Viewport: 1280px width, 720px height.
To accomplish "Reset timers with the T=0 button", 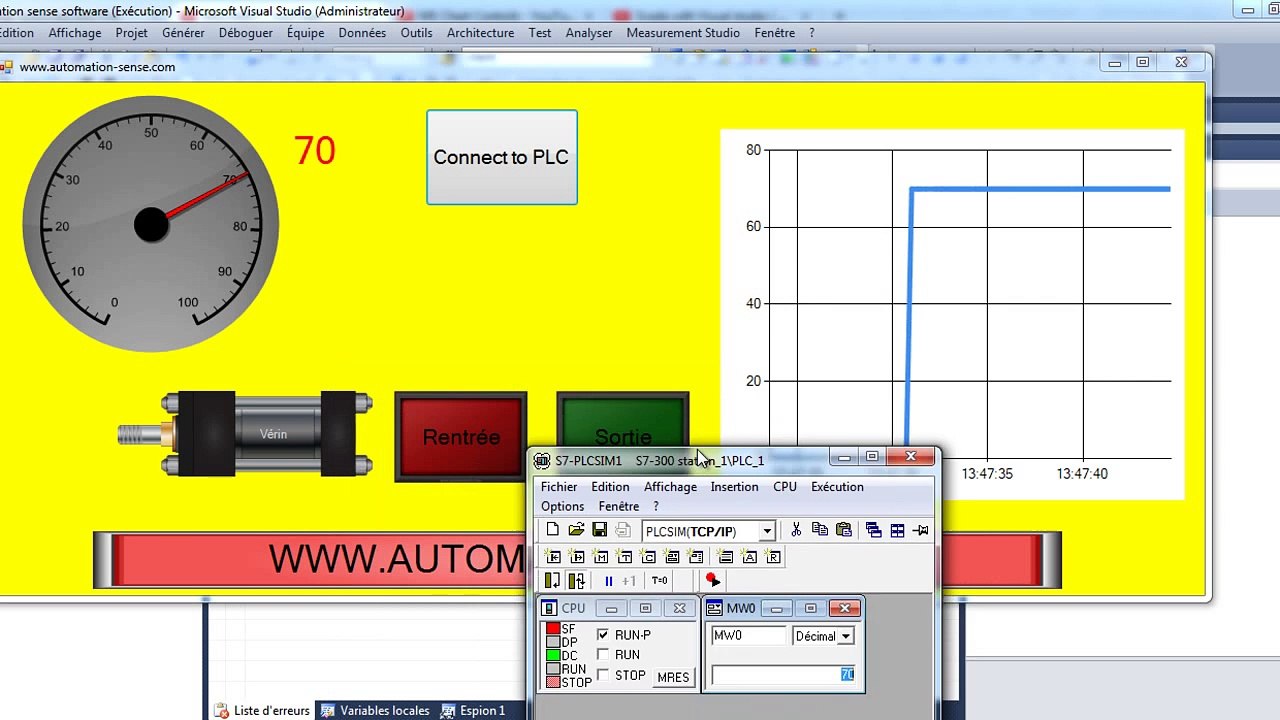I will click(659, 580).
